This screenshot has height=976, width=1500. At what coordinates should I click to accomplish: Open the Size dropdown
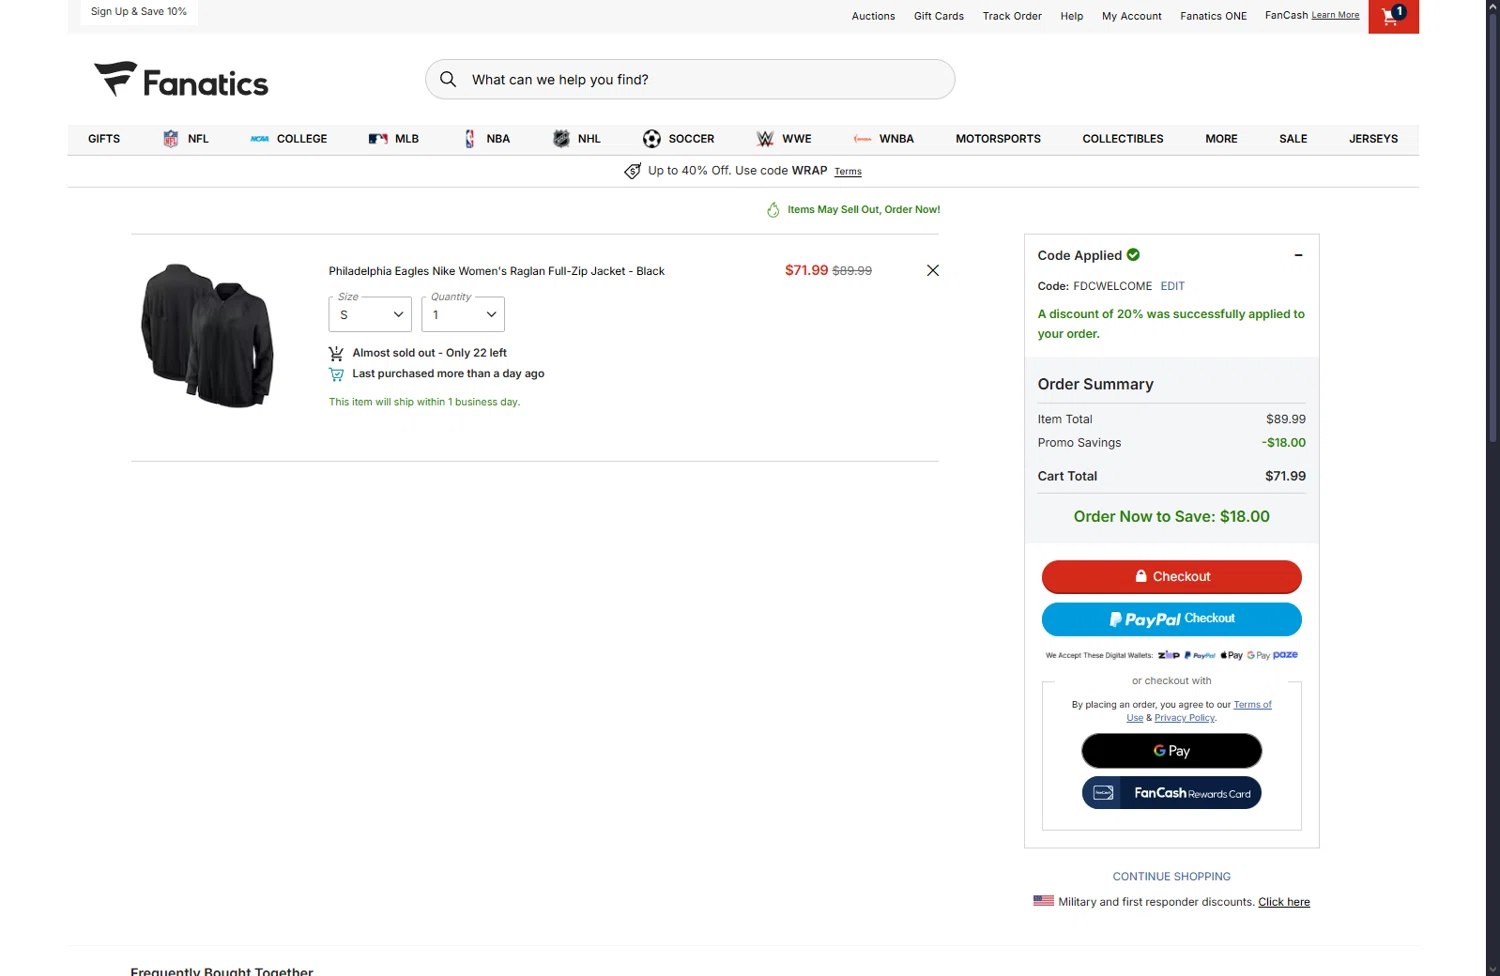click(x=370, y=315)
